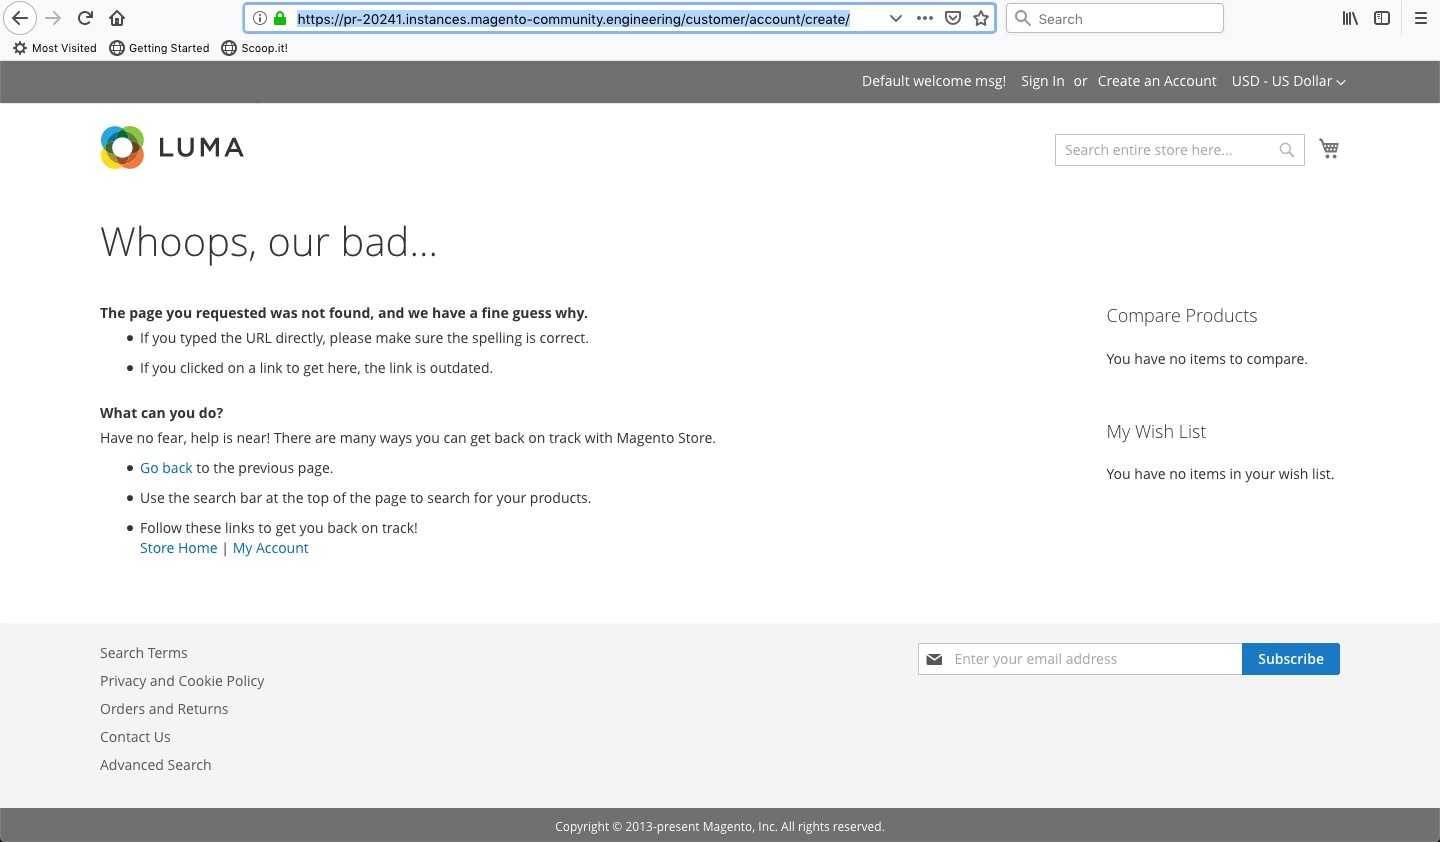Click the store search magnifier icon
The image size is (1440, 842).
[x=1287, y=150]
